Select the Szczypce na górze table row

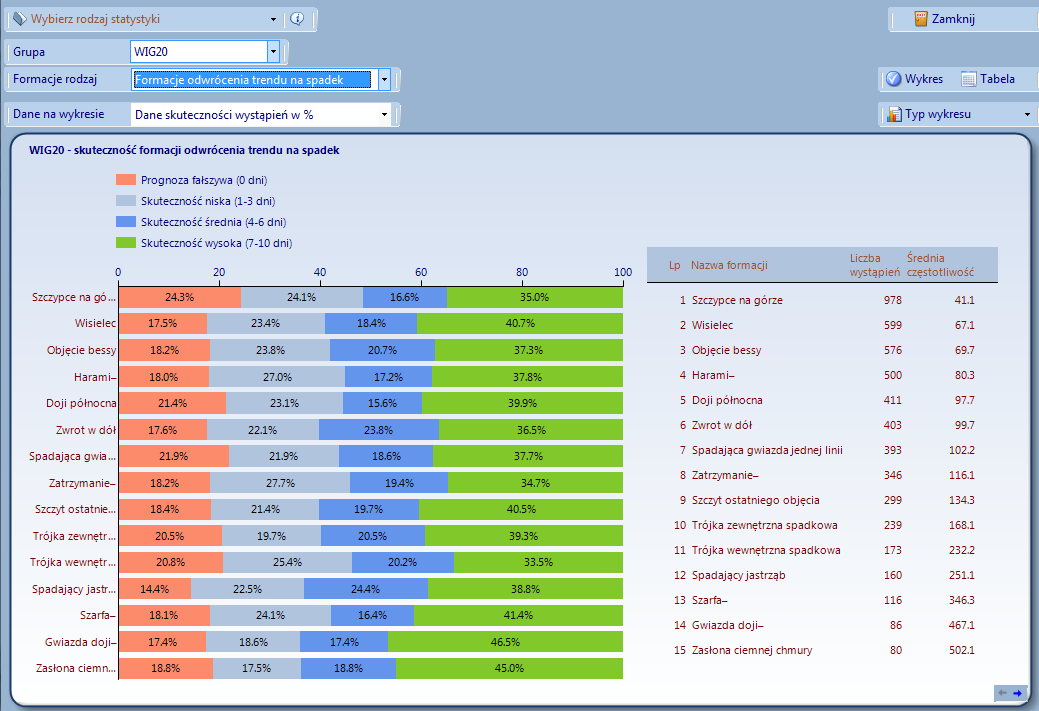pos(822,300)
